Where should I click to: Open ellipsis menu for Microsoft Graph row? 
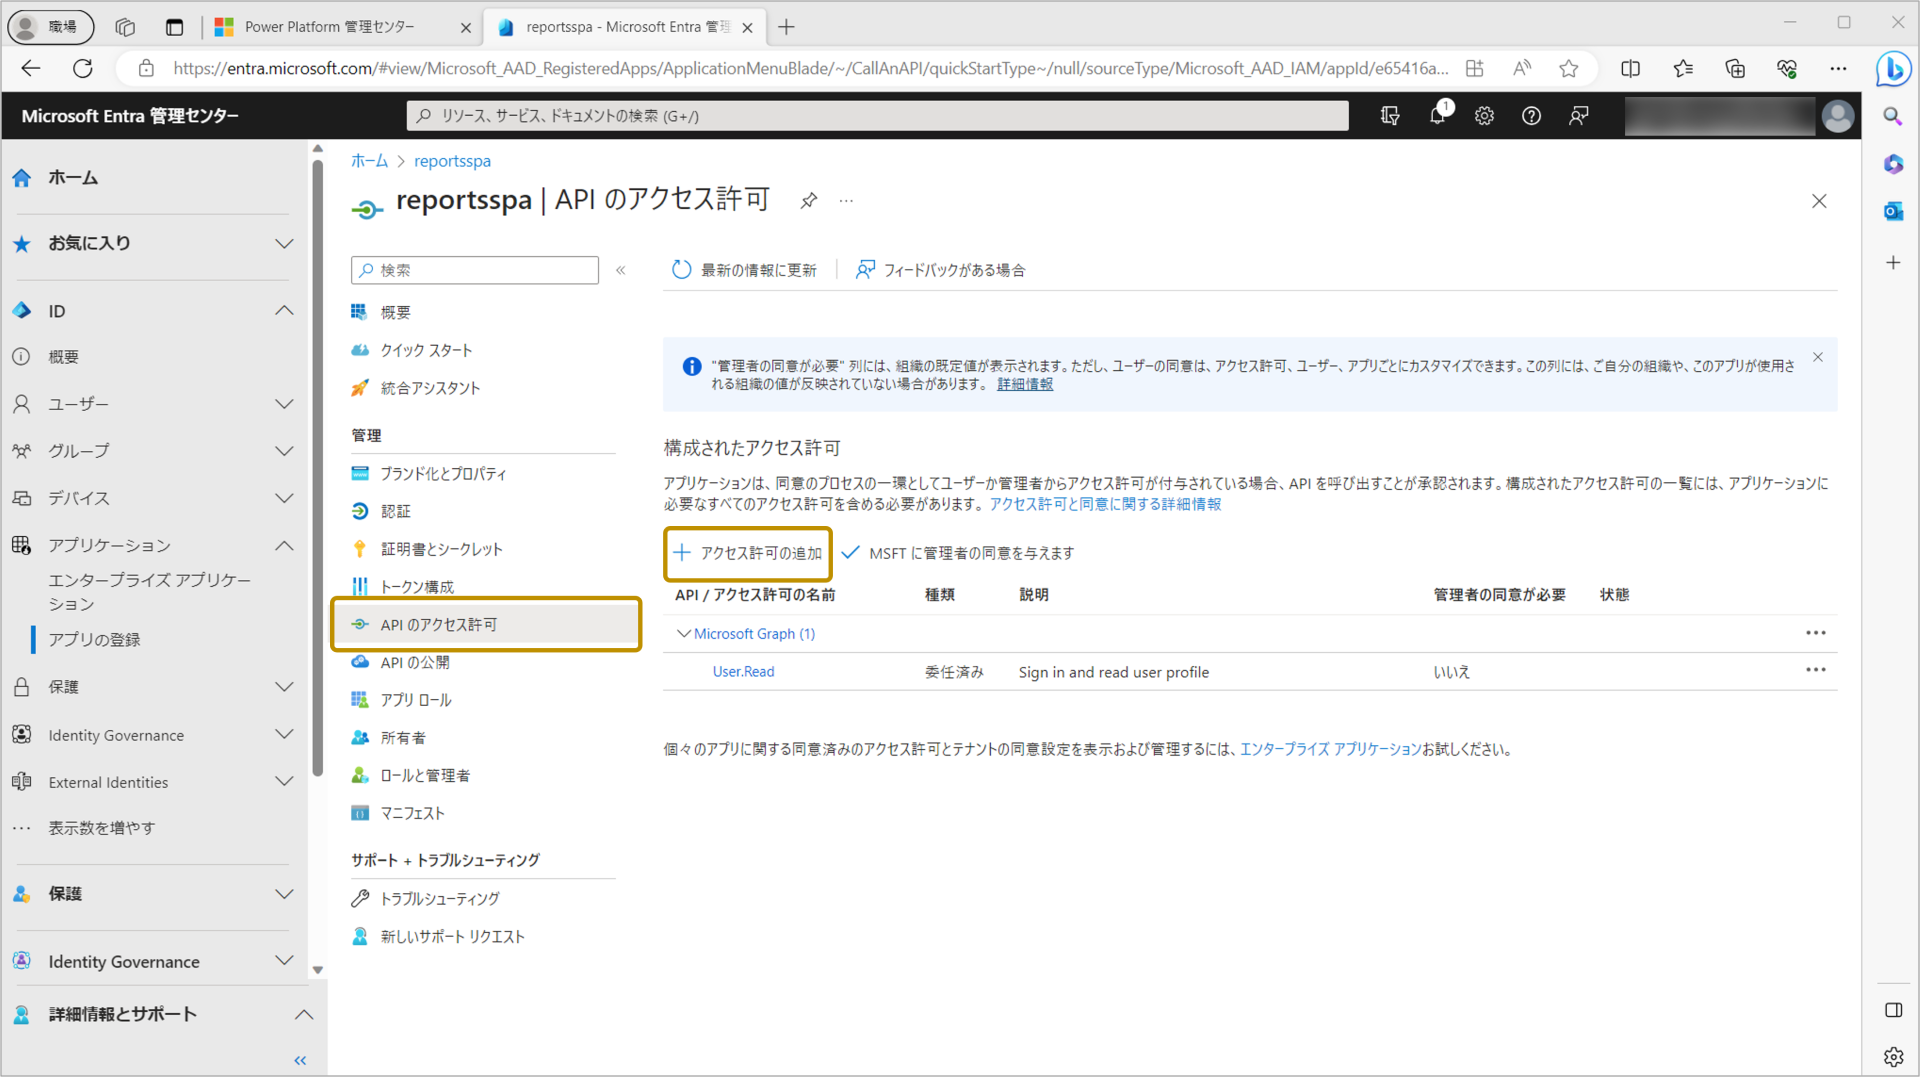pos(1816,633)
